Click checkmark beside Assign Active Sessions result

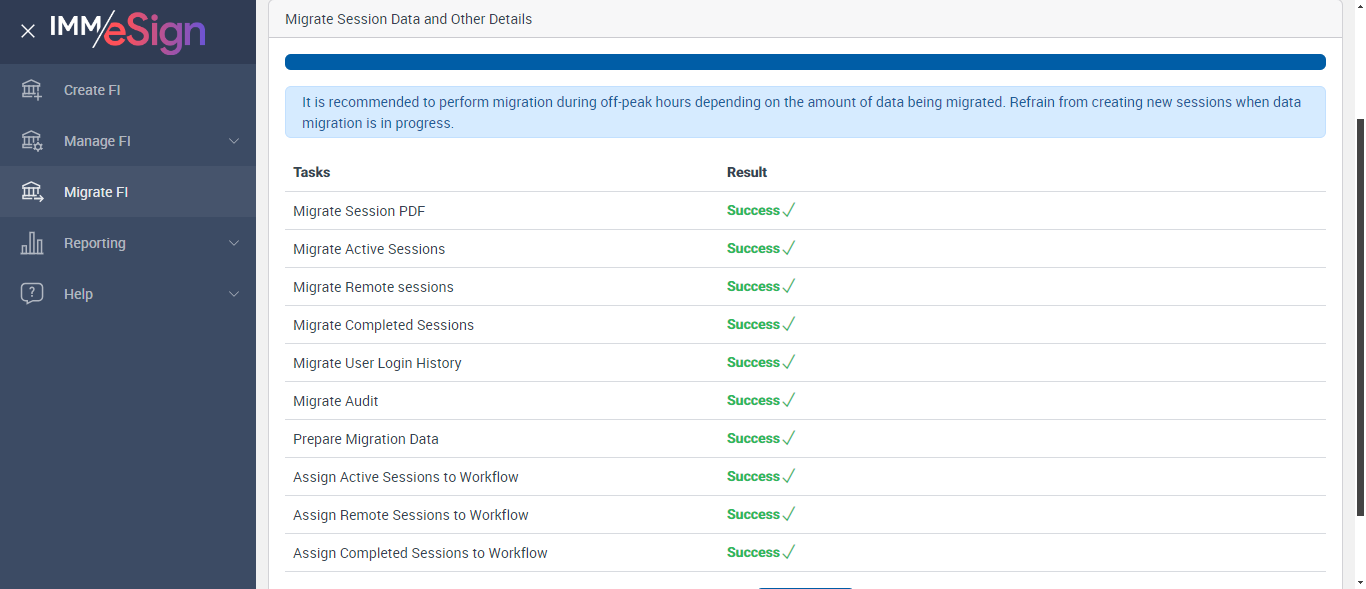(789, 476)
